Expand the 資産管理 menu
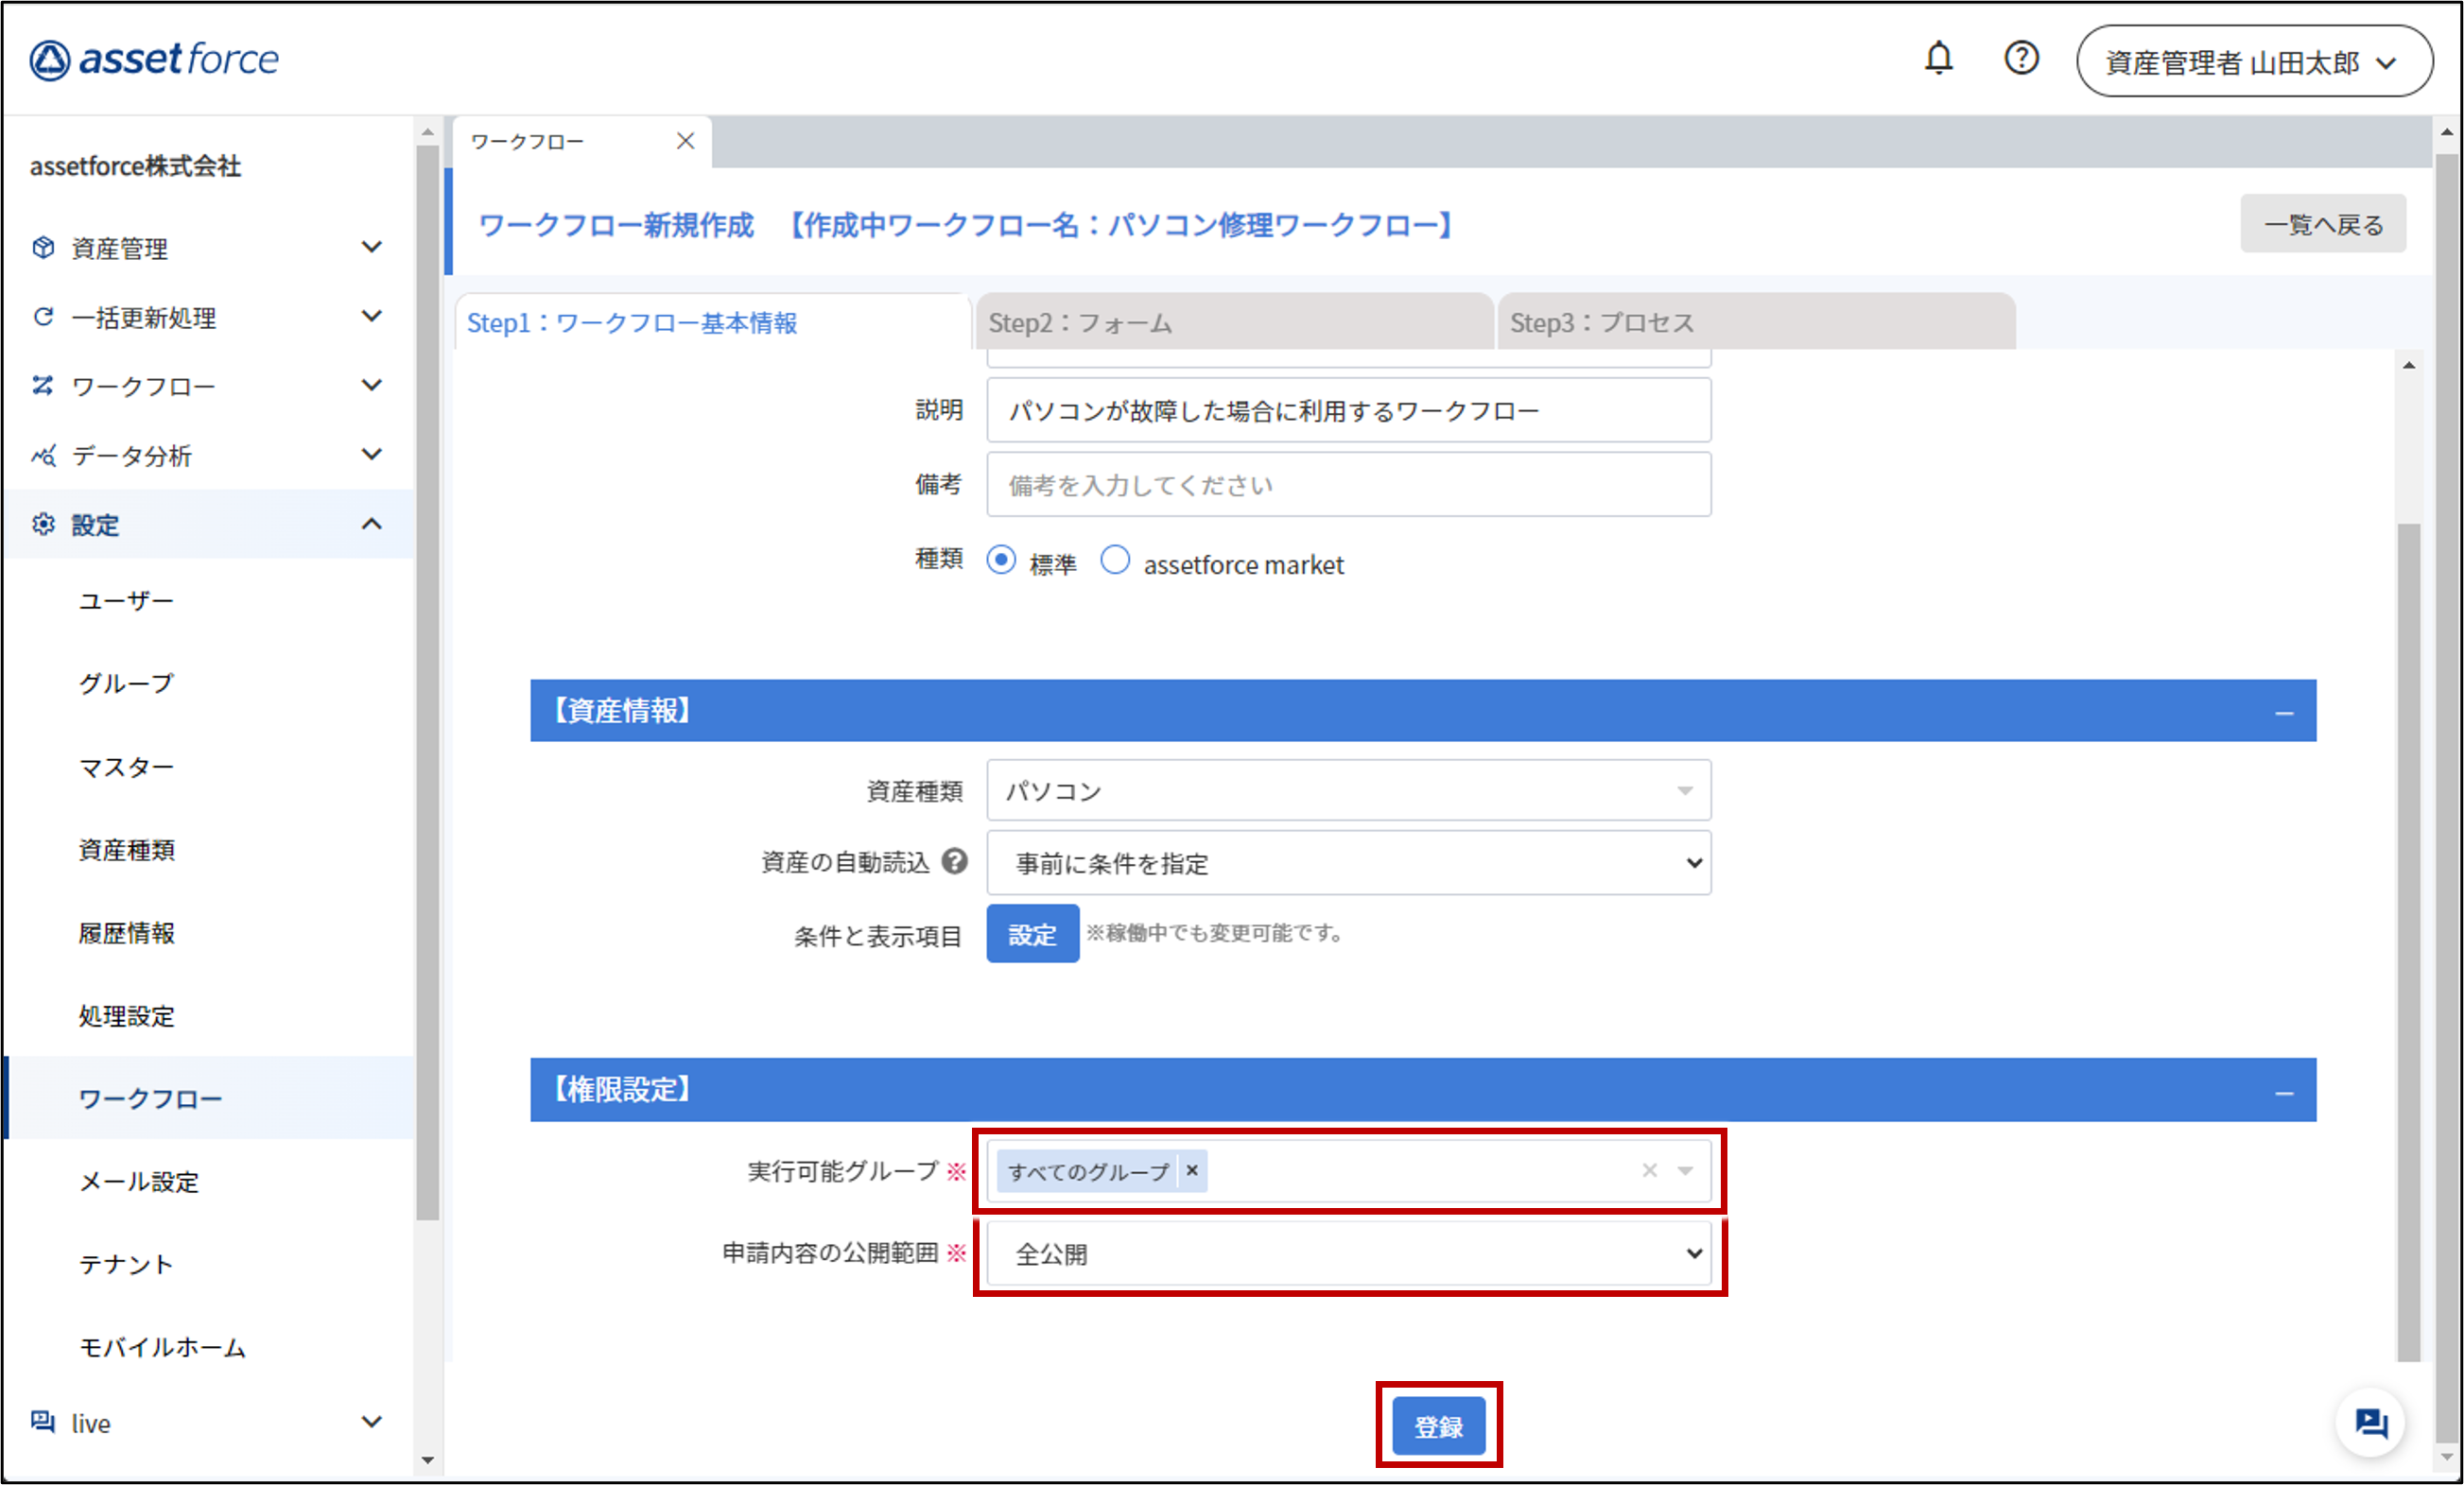The height and width of the screenshot is (1485, 2464). point(372,247)
